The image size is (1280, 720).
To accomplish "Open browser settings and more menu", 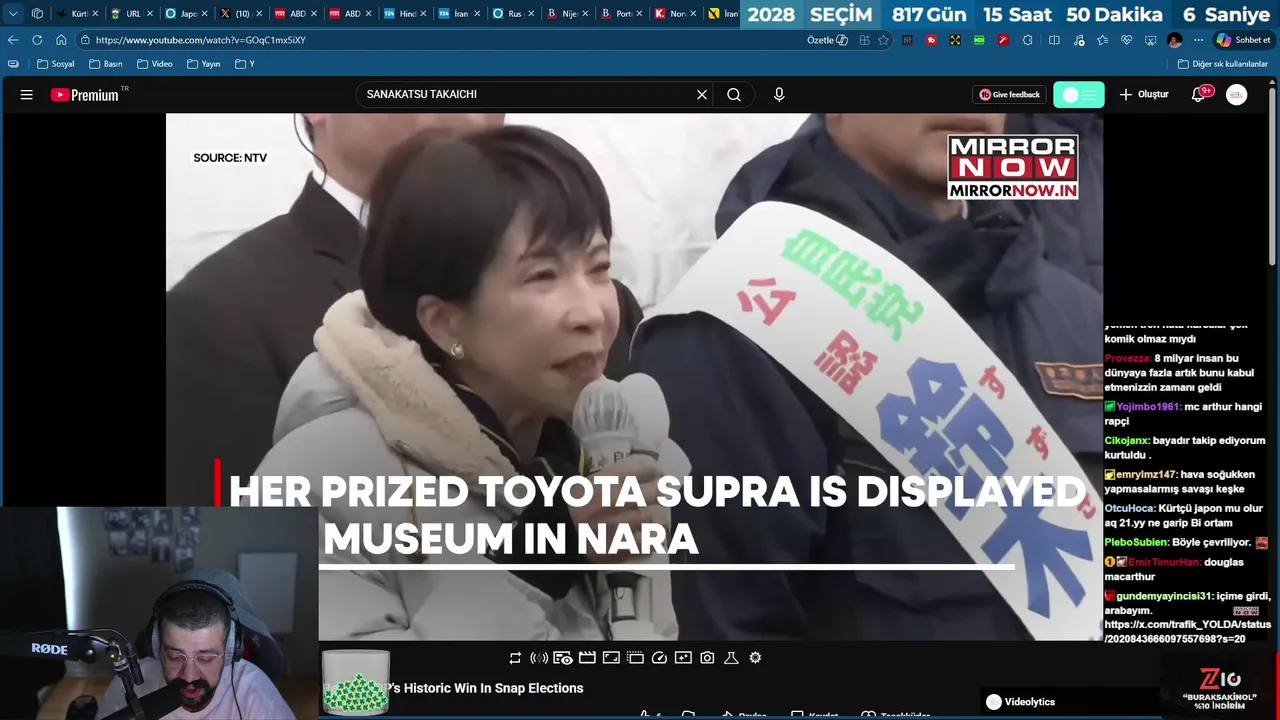I will pyautogui.click(x=1198, y=40).
